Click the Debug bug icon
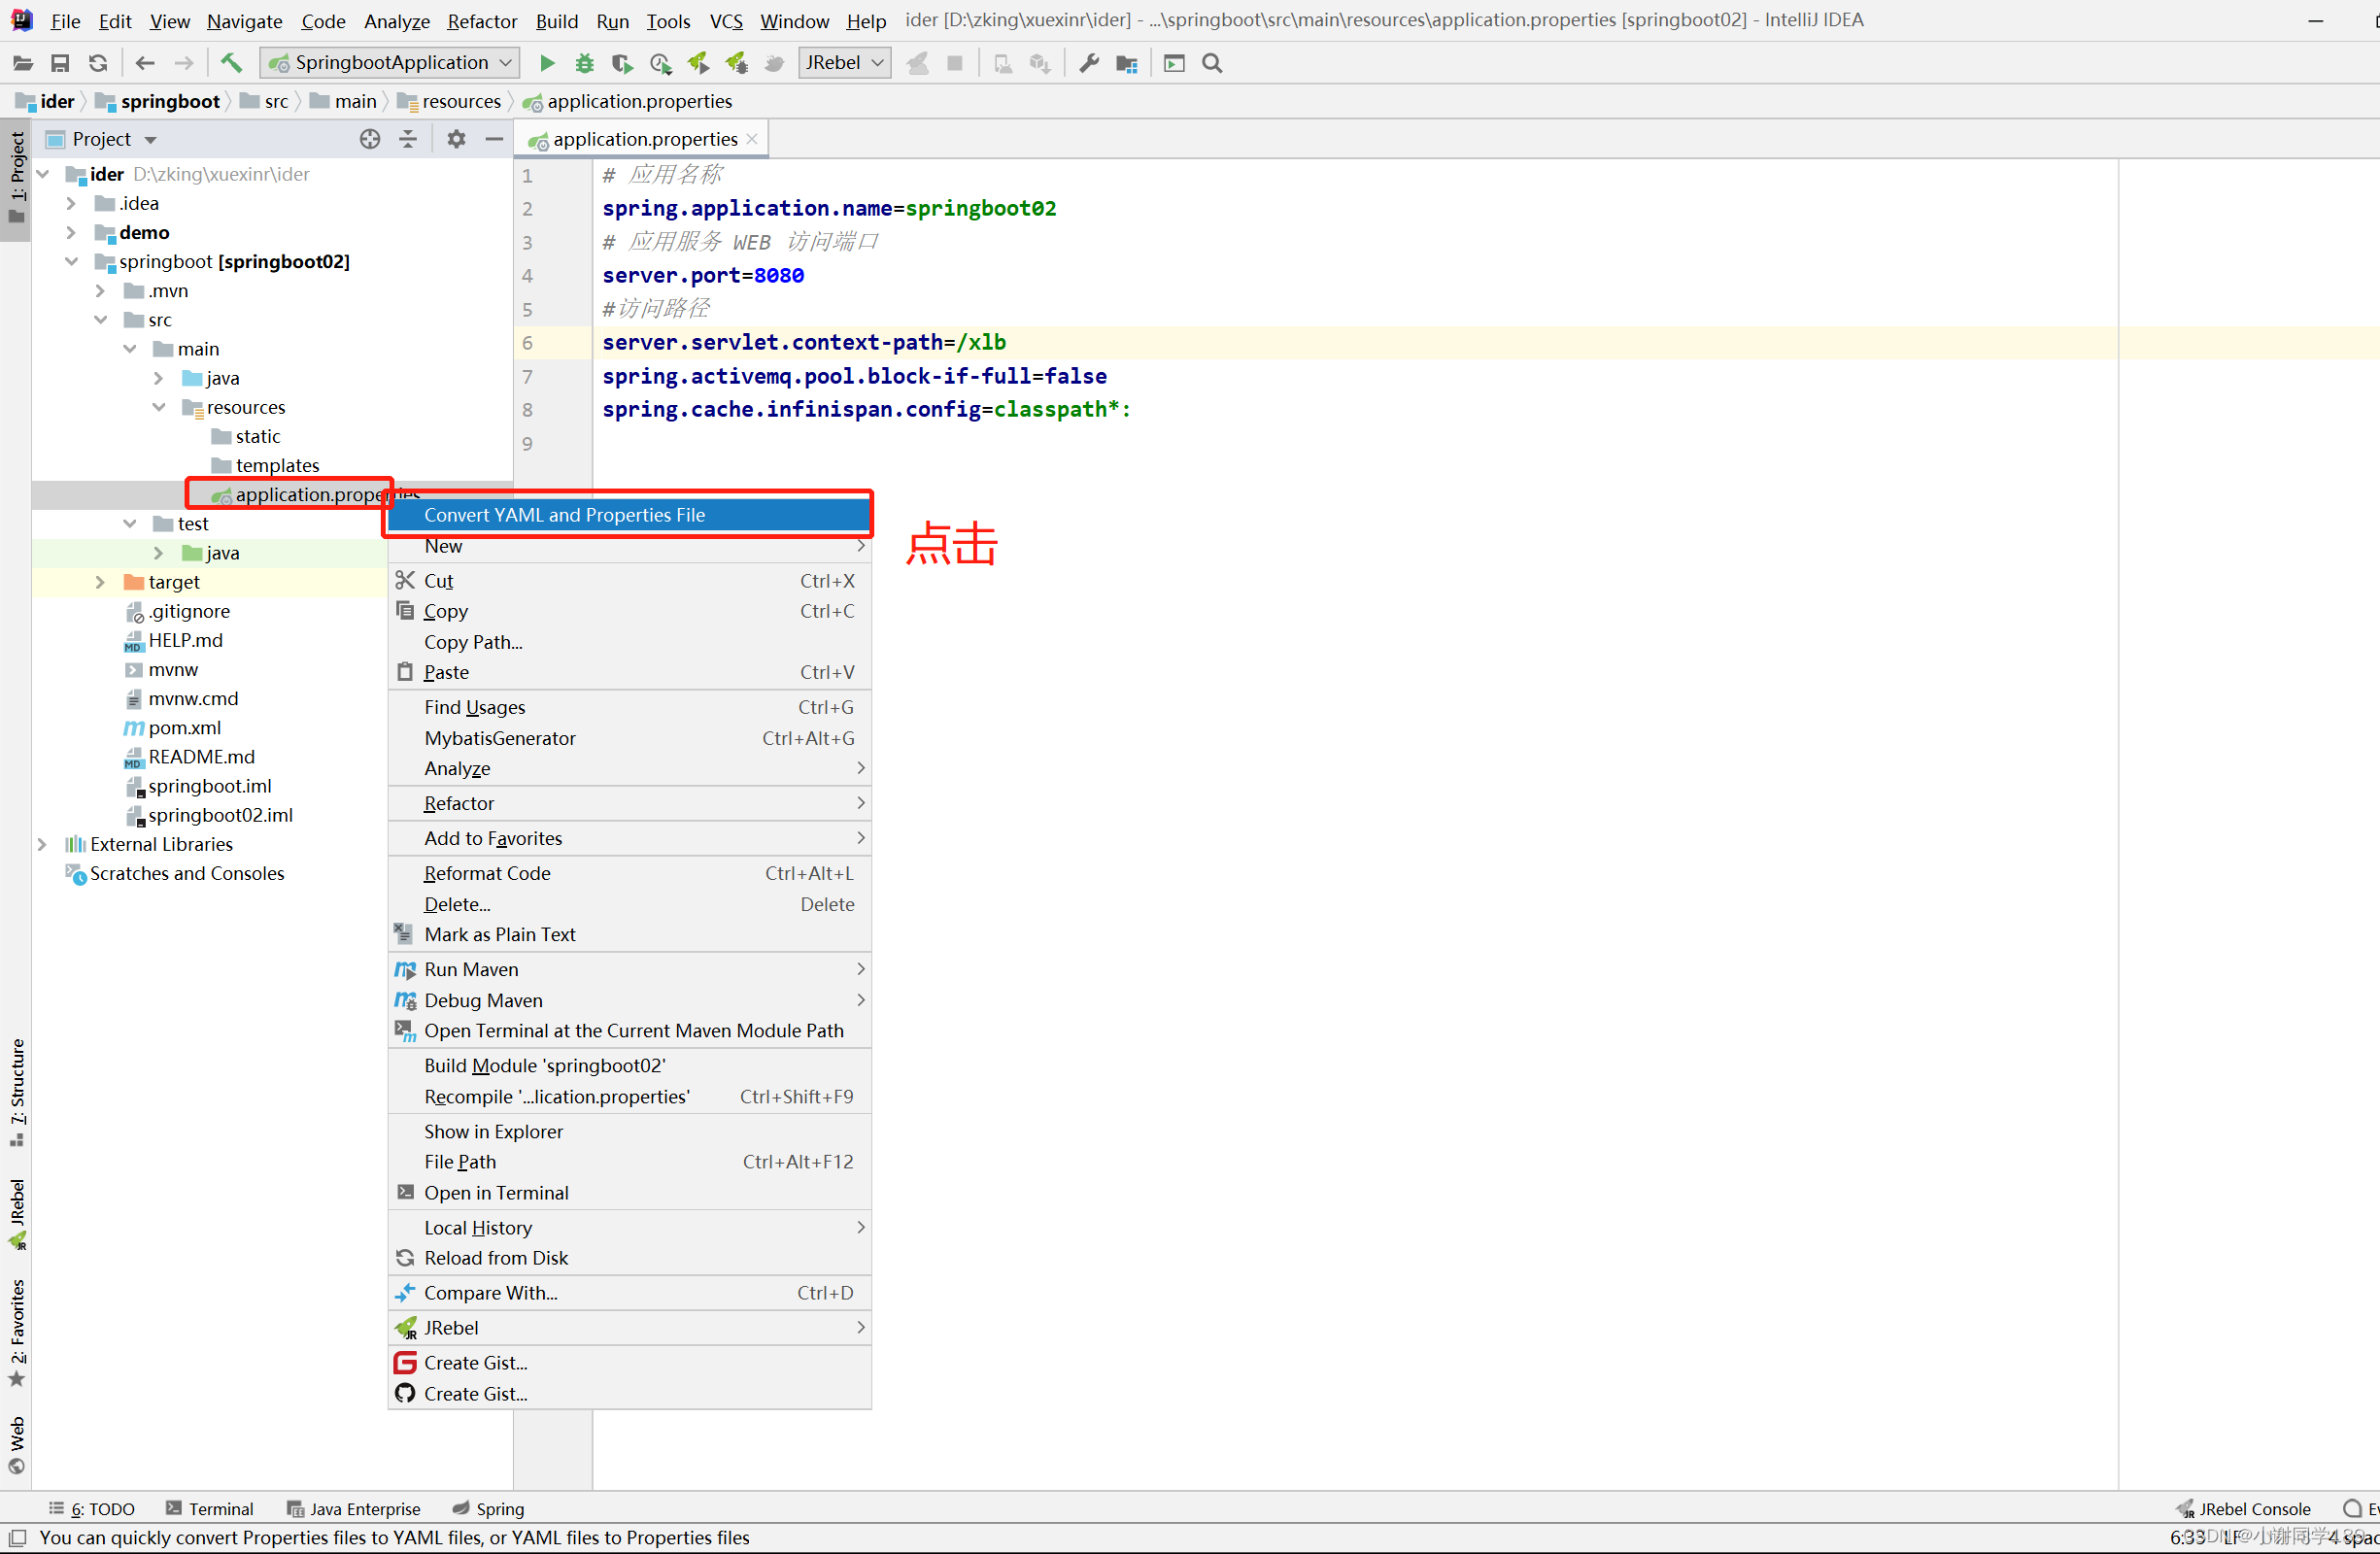The width and height of the screenshot is (2380, 1554). click(x=584, y=63)
